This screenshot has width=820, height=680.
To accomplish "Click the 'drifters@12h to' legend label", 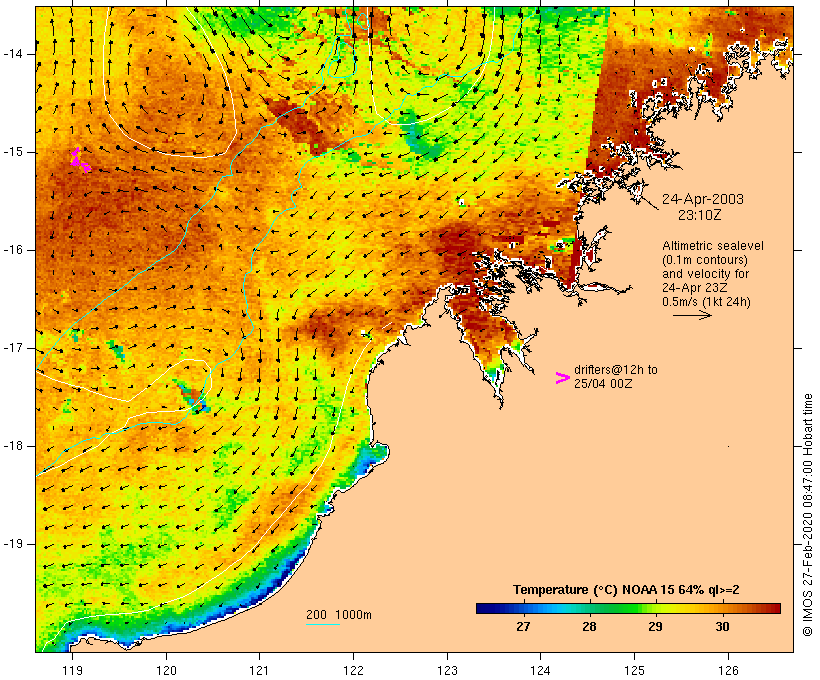I will pyautogui.click(x=616, y=369).
